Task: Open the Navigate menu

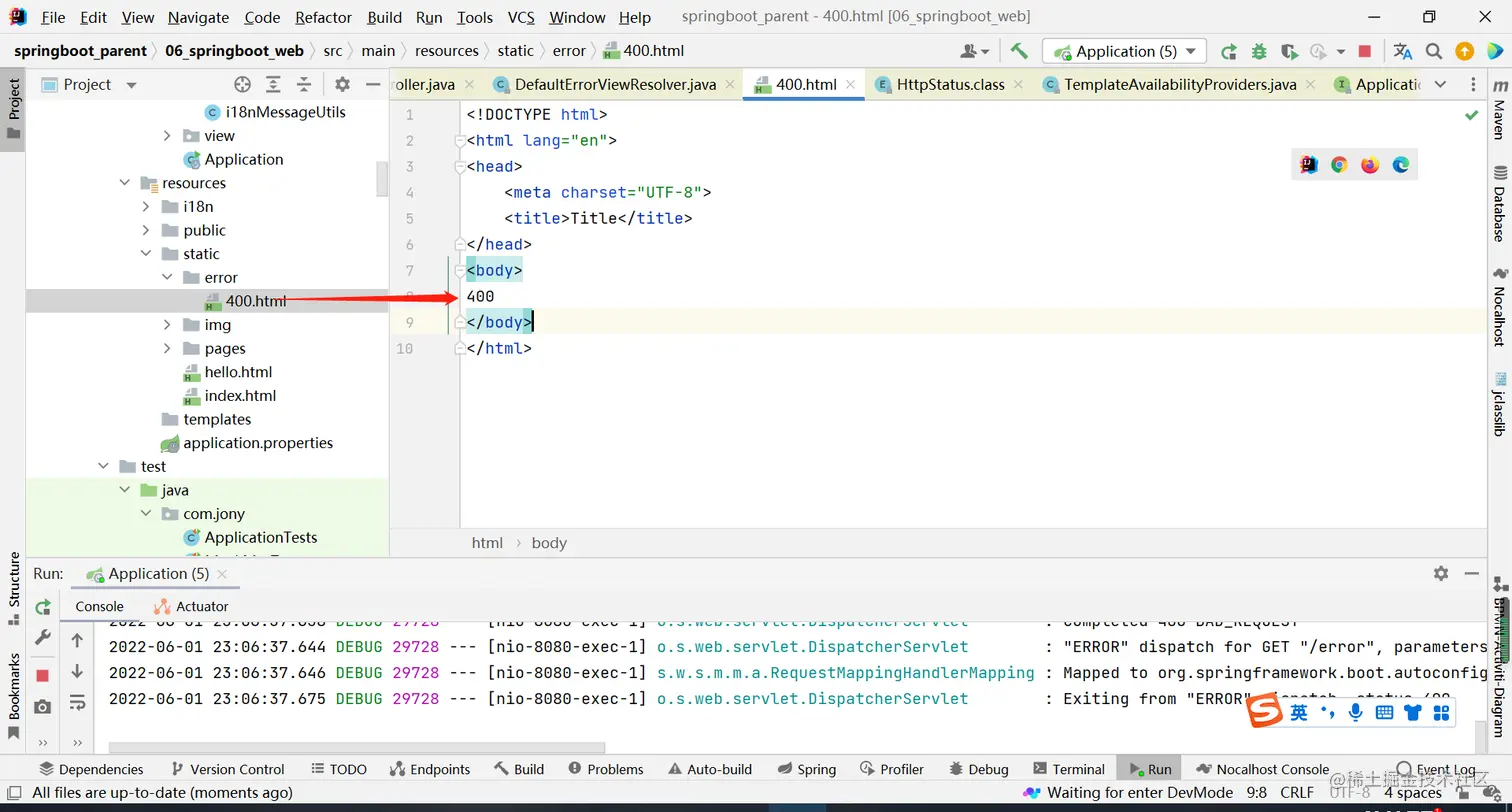Action: [x=198, y=17]
